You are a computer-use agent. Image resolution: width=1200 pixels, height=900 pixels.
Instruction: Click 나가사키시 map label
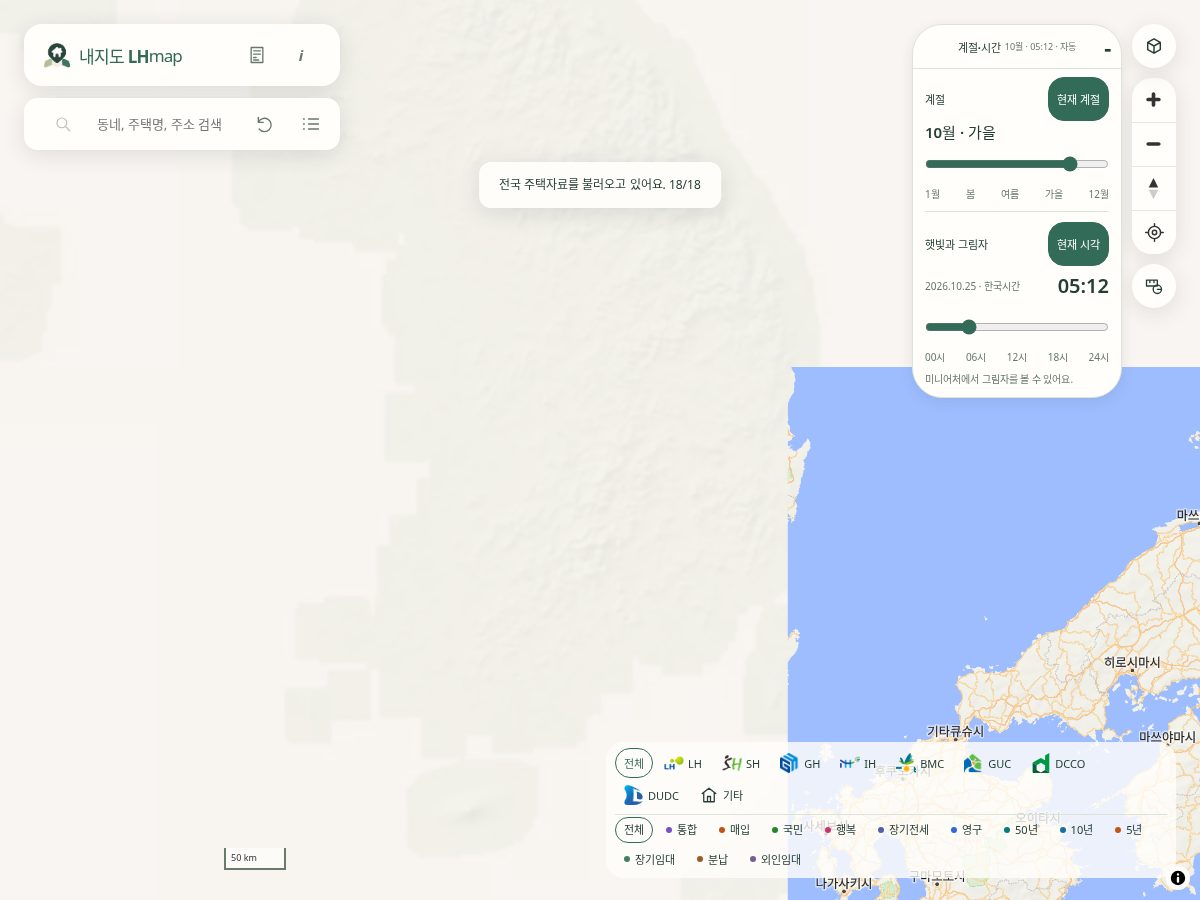[x=843, y=884]
